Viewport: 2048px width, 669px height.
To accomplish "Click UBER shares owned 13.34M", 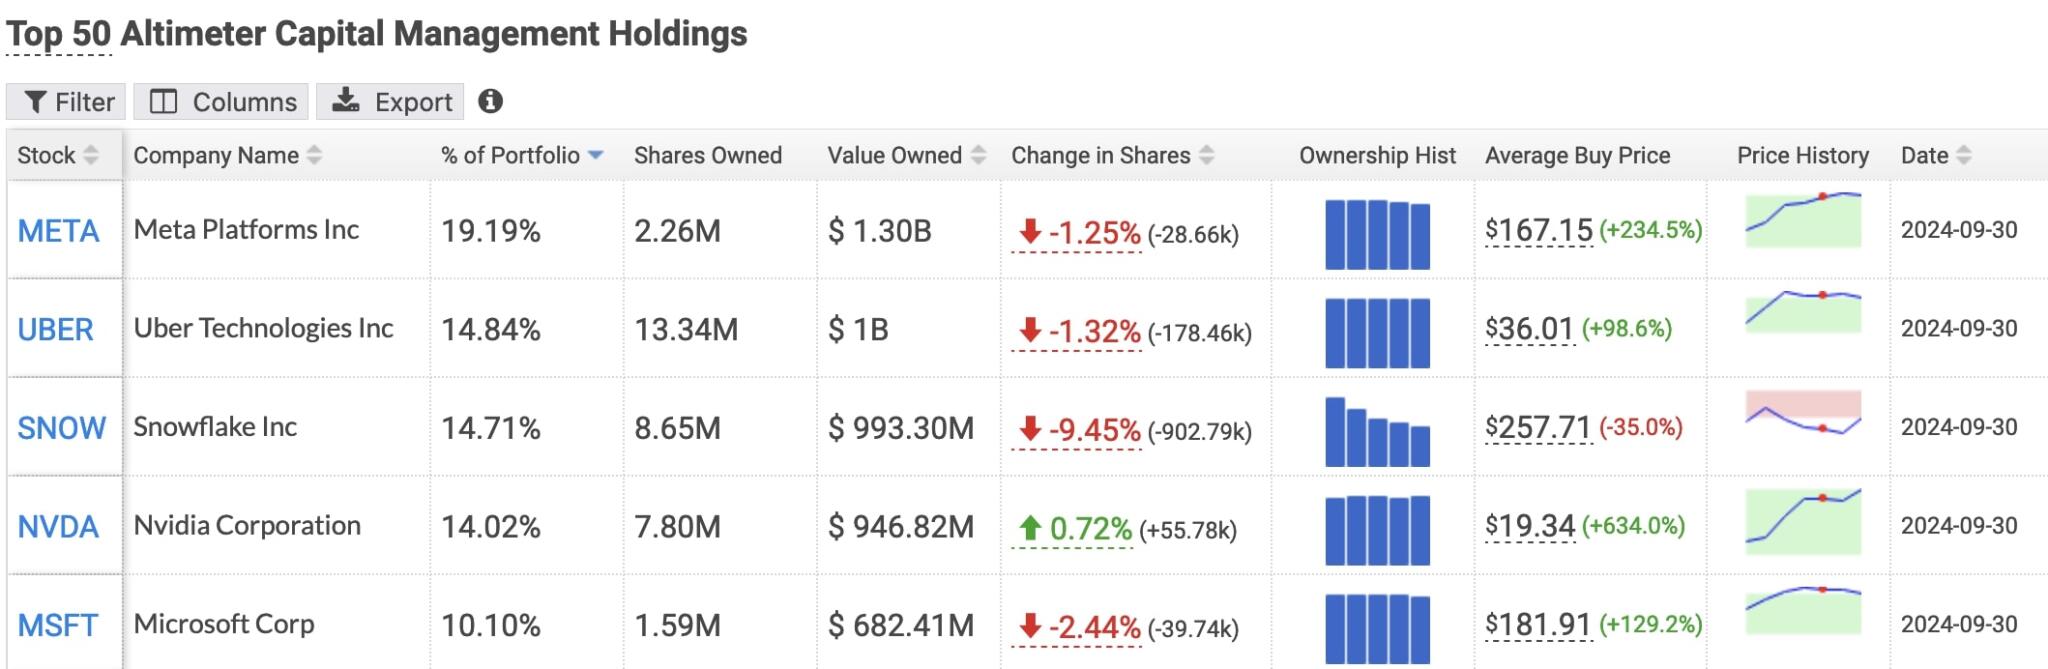I will click(x=686, y=329).
